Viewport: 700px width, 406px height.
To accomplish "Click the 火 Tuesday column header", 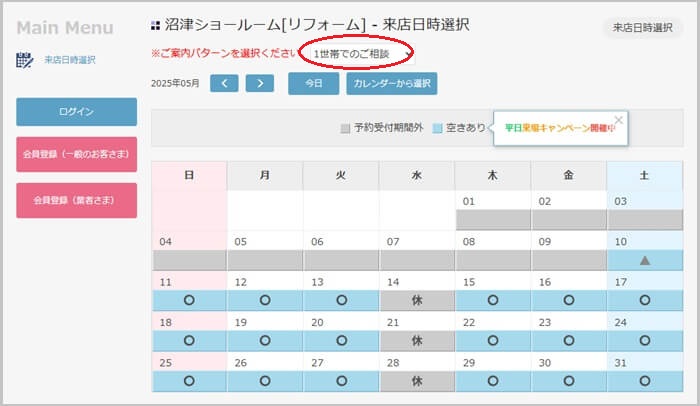I will 341,176.
